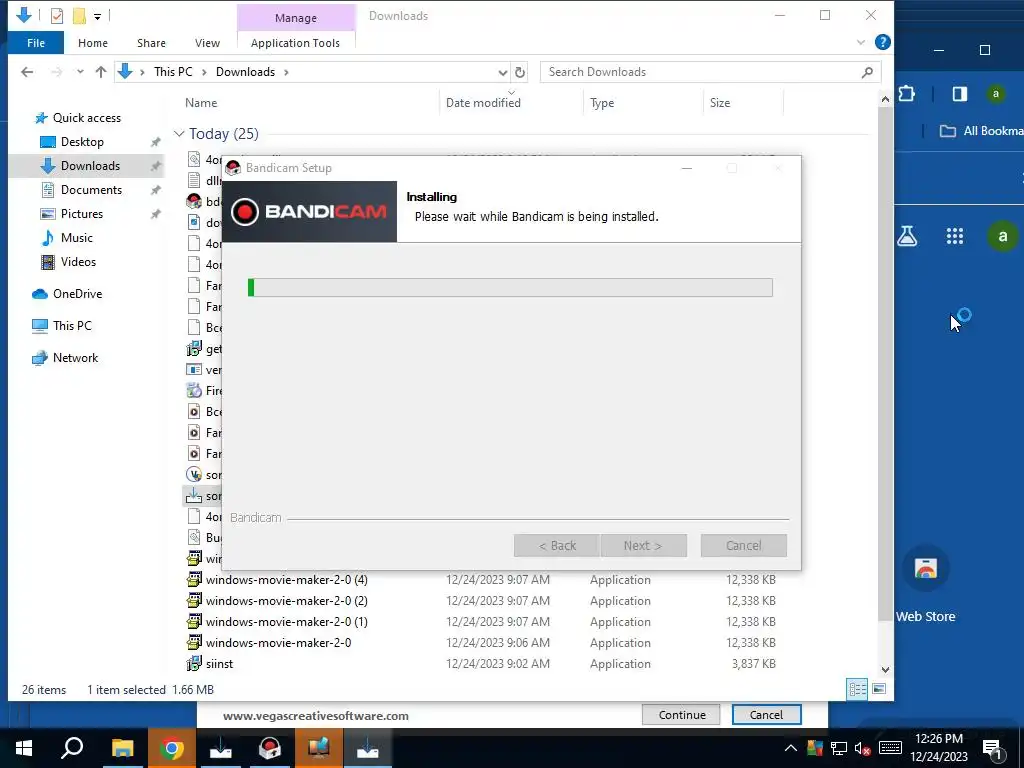This screenshot has width=1024, height=768.
Task: Select windows-movie-maker-2-0 (1) file
Action: pos(286,622)
